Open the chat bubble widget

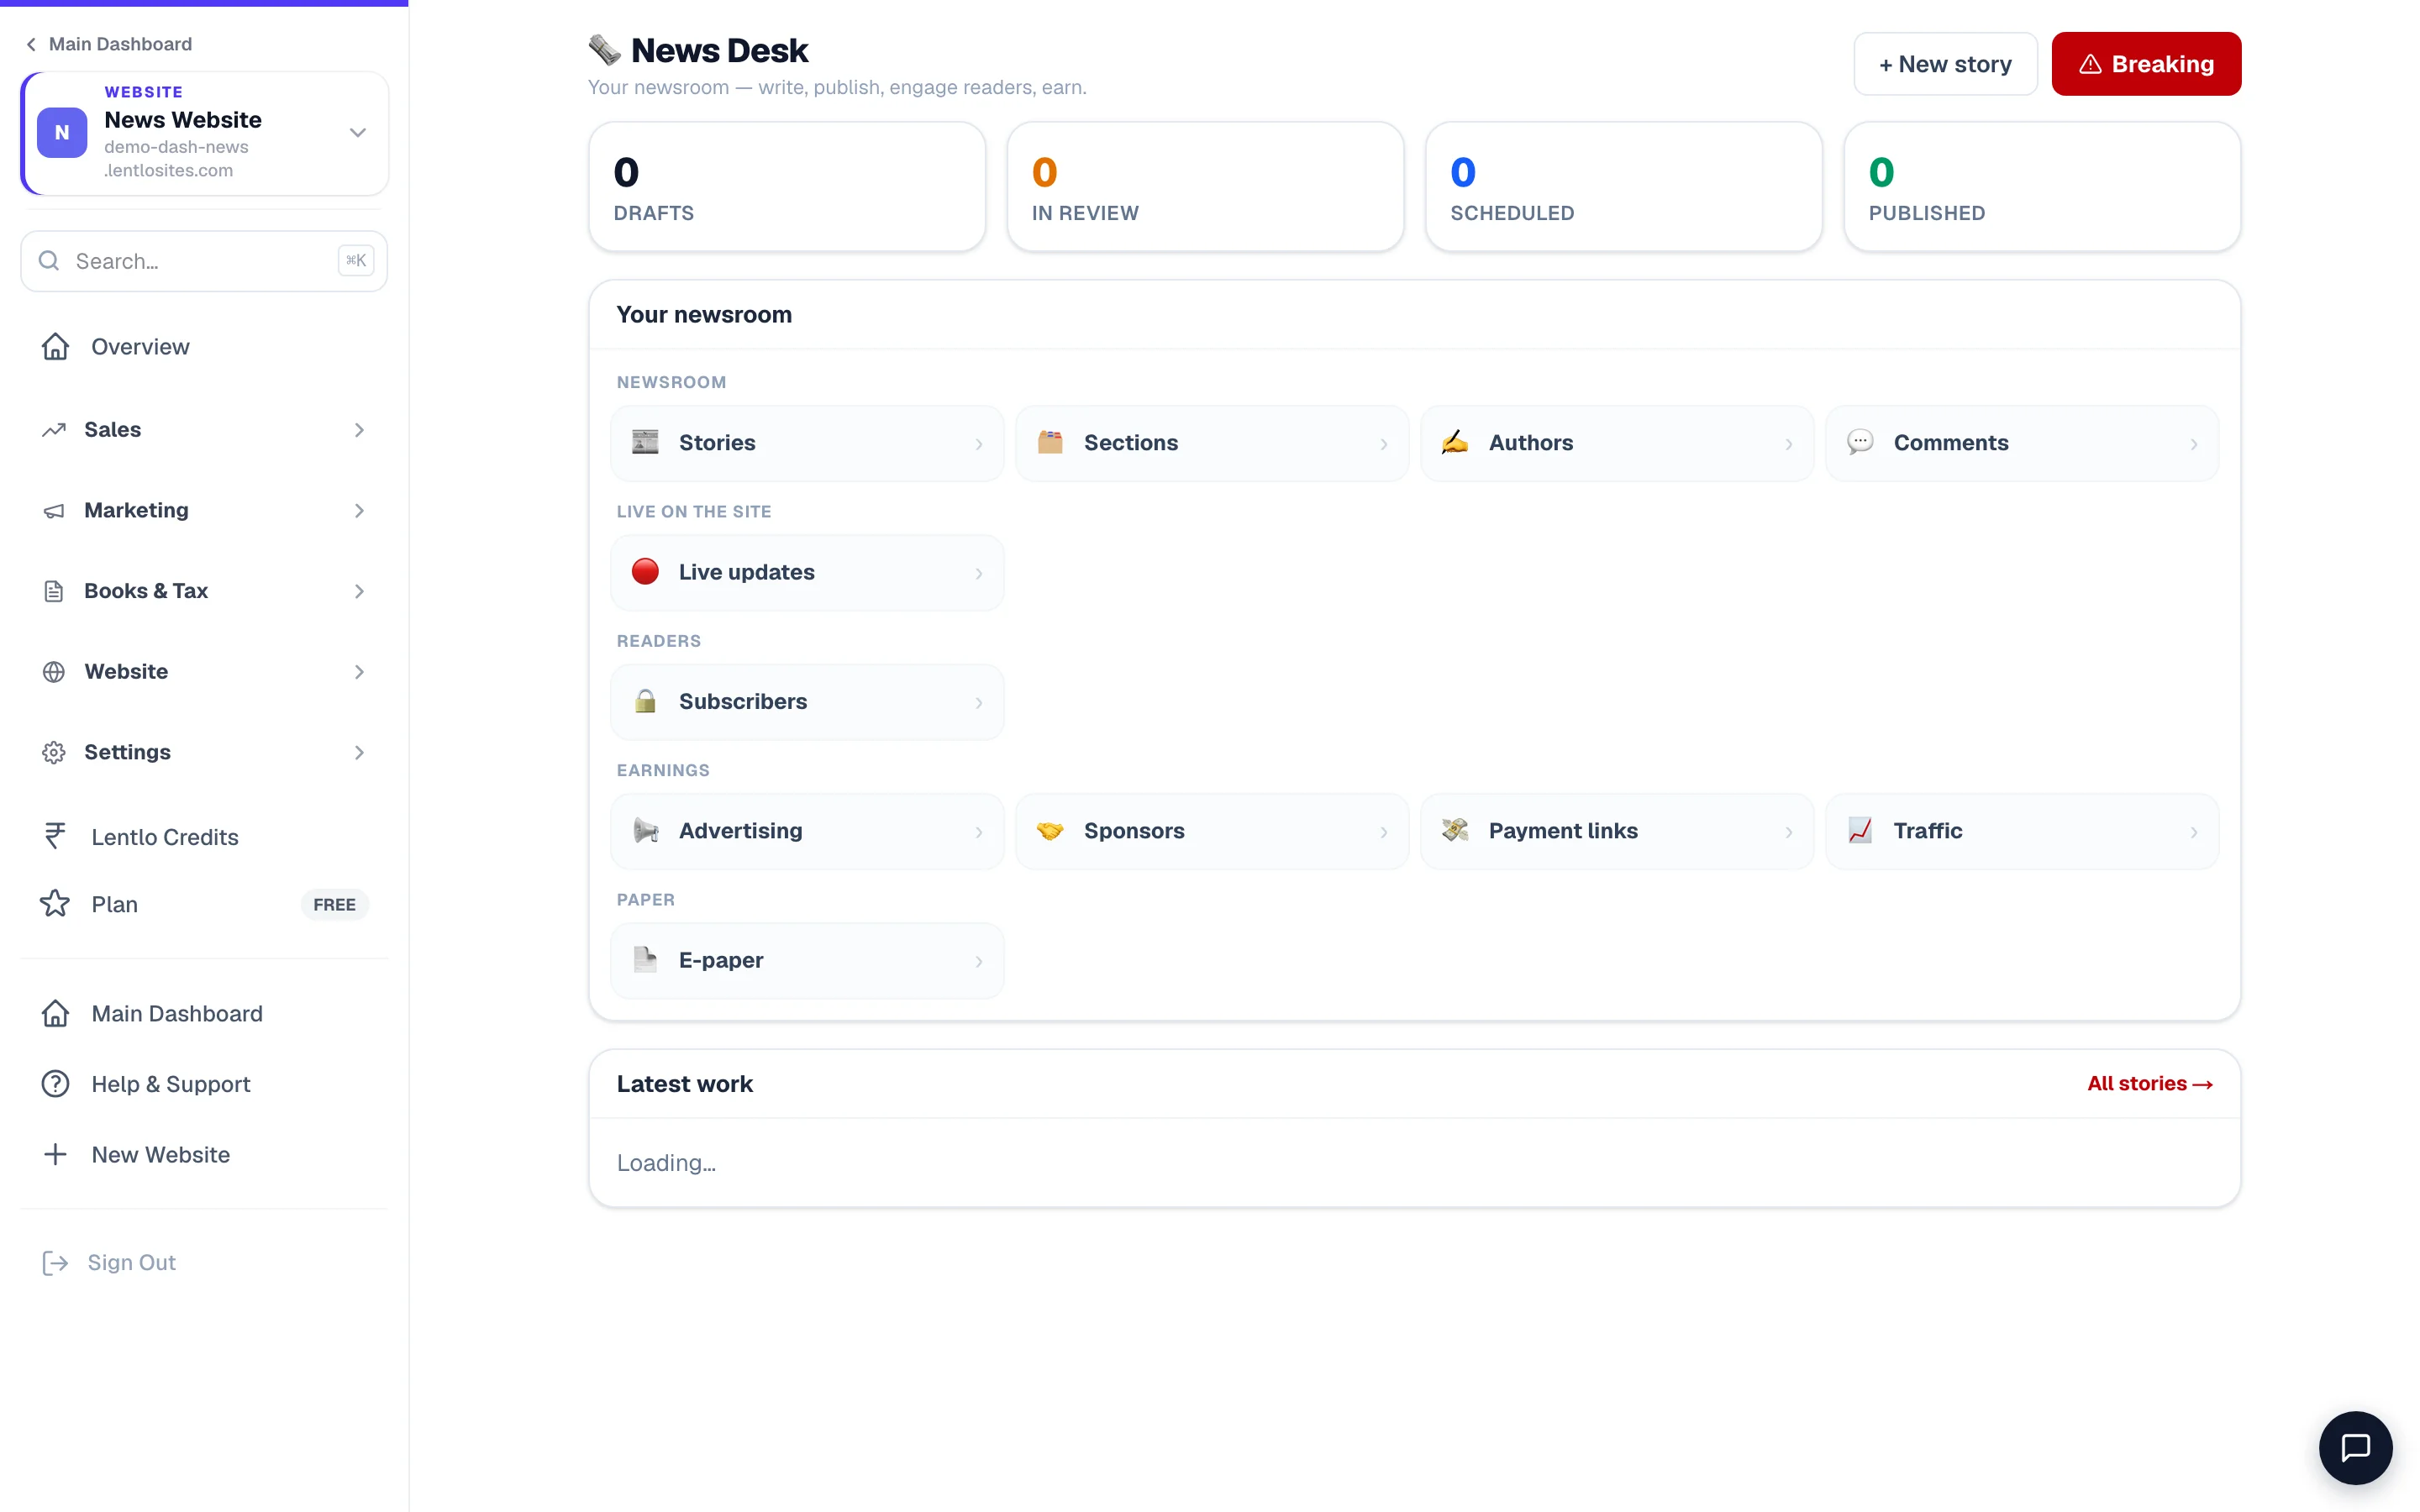(2355, 1447)
